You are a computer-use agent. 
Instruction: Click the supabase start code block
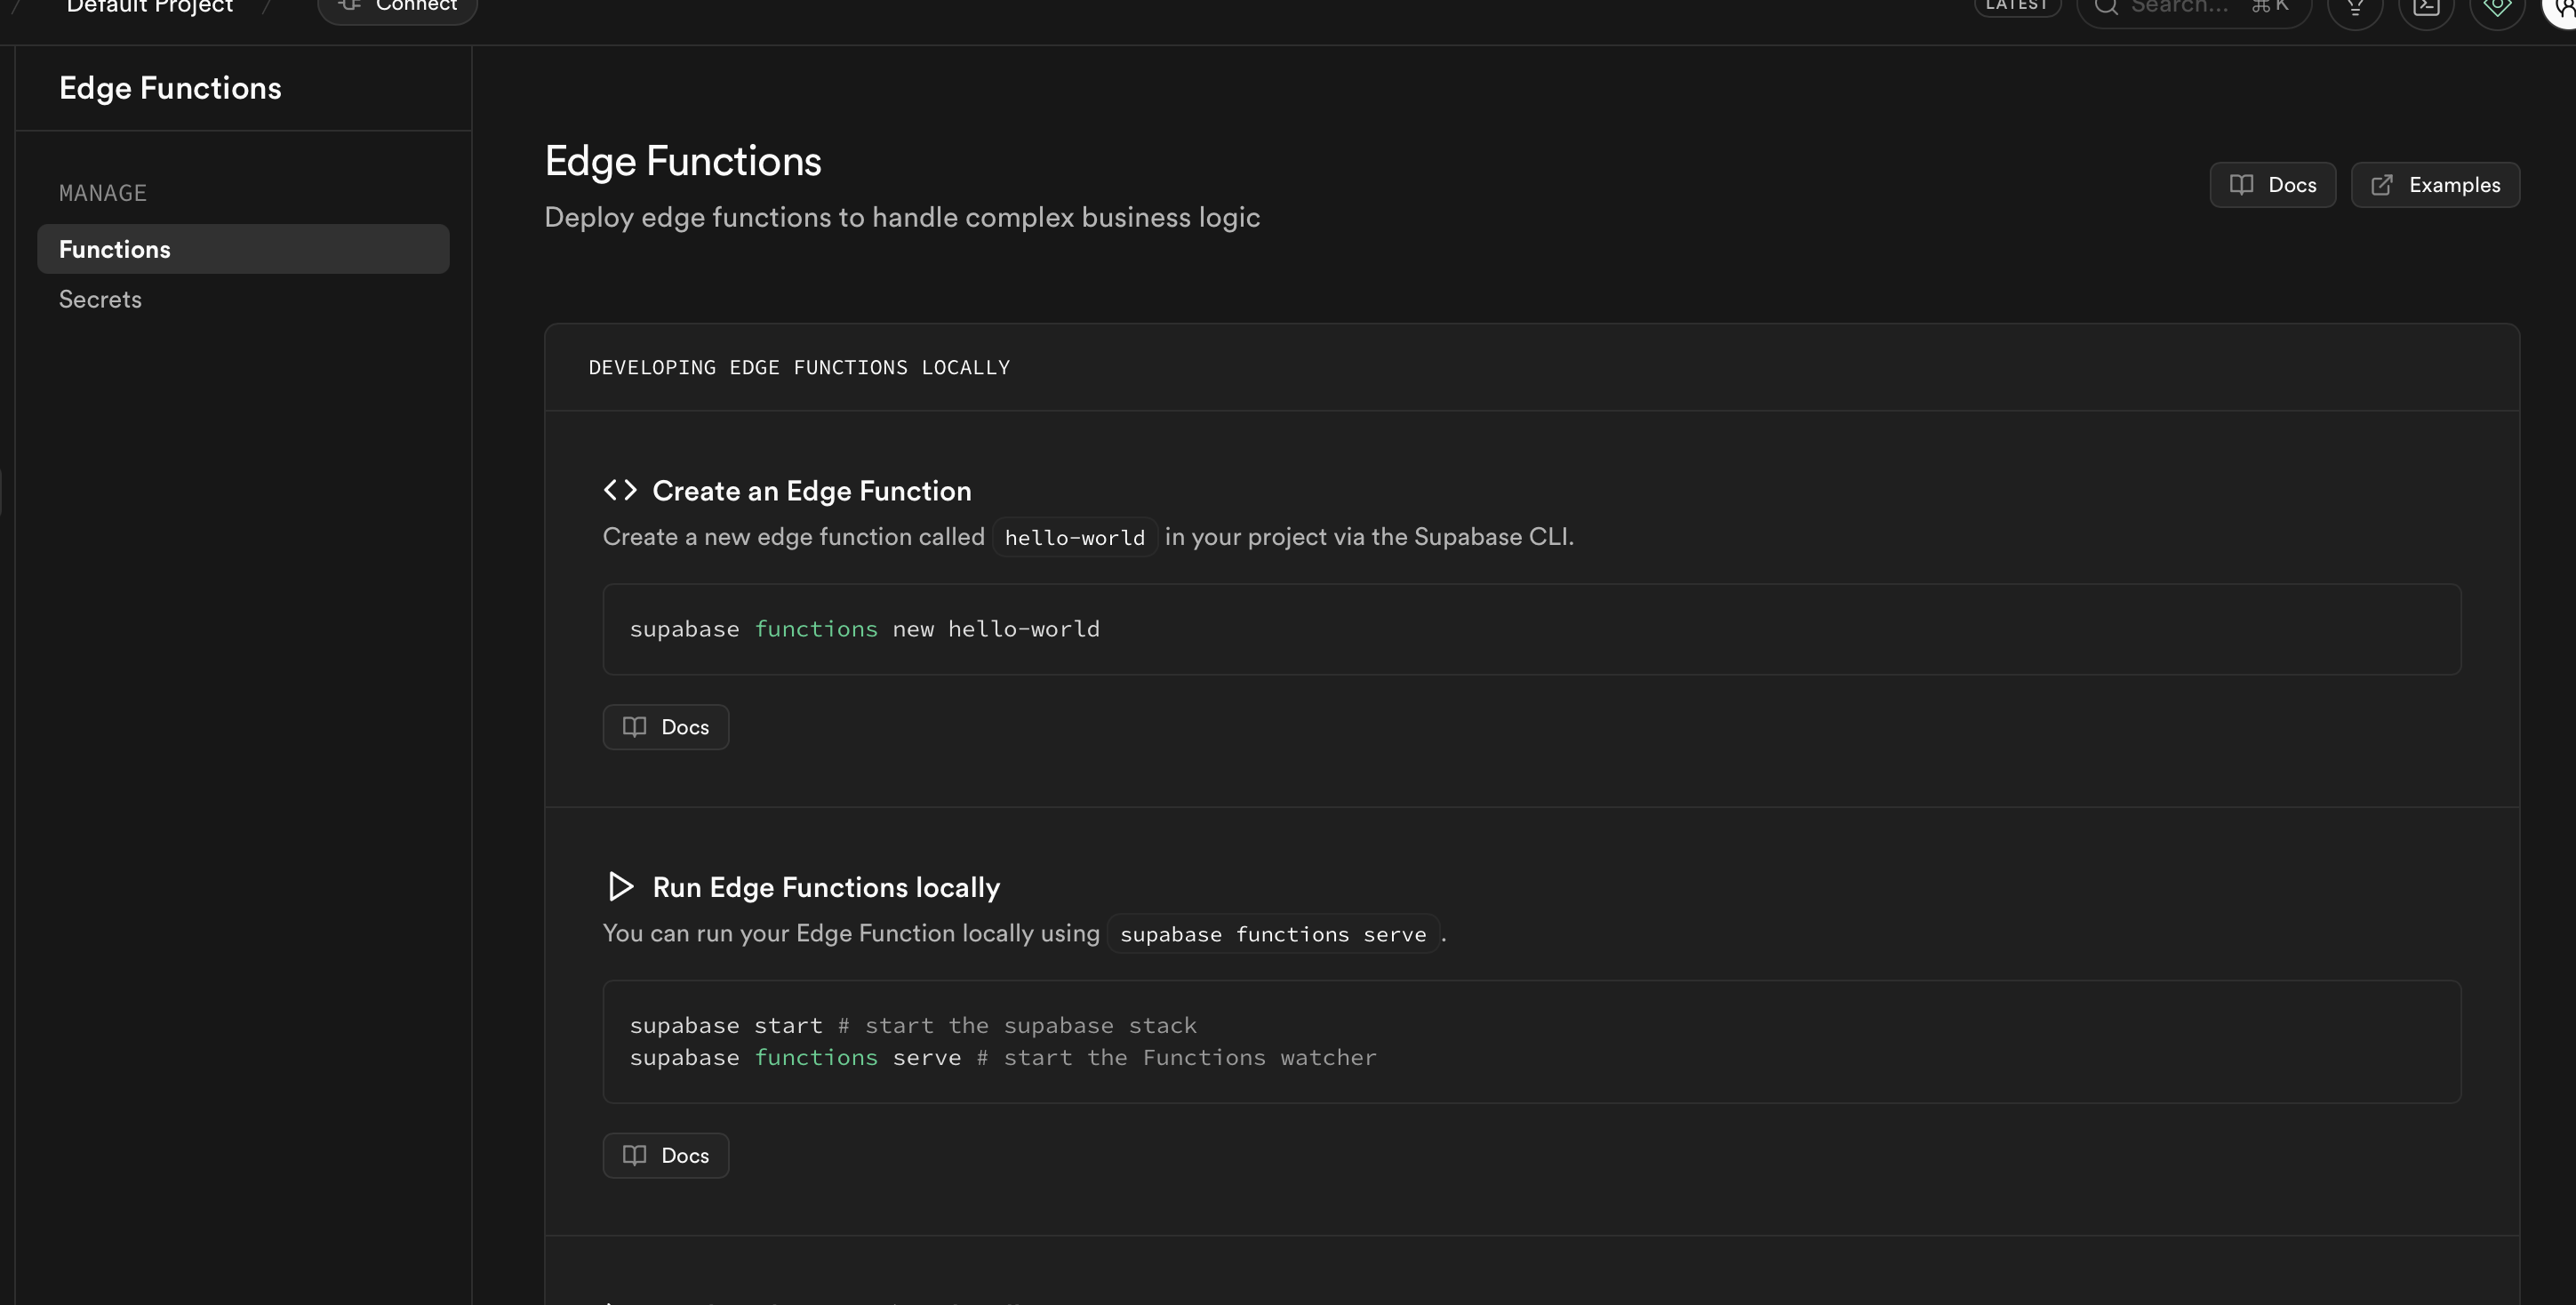(1531, 1041)
